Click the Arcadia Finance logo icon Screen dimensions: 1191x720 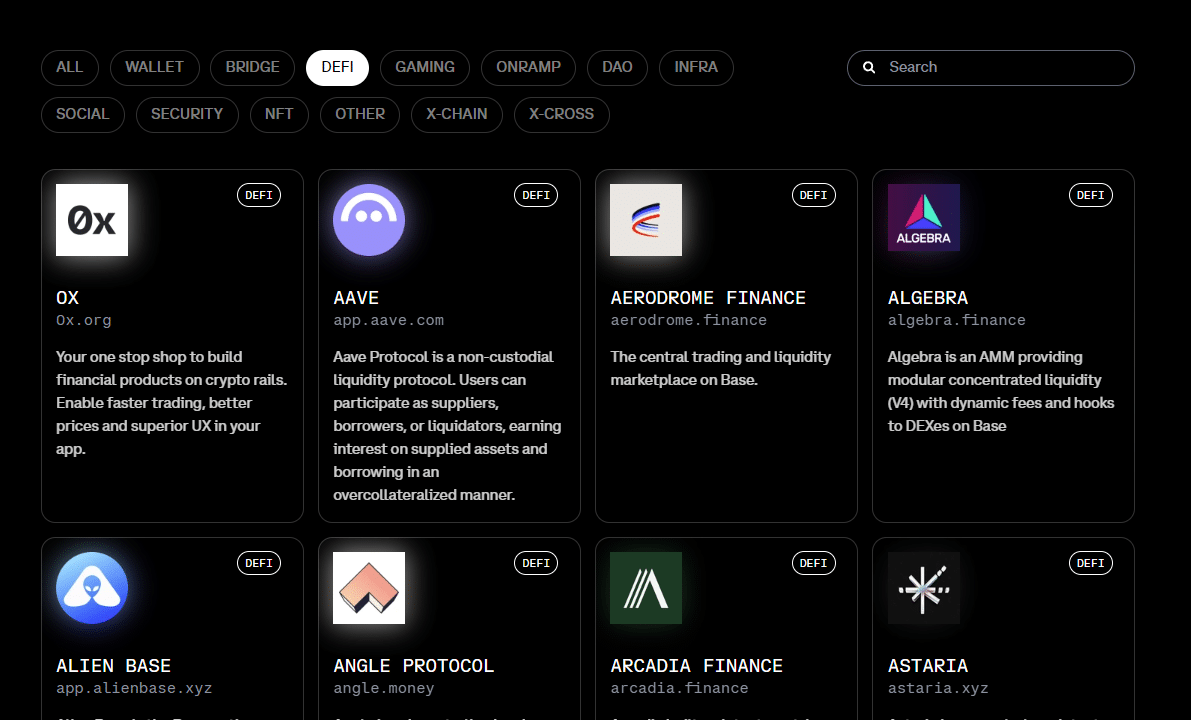645,587
